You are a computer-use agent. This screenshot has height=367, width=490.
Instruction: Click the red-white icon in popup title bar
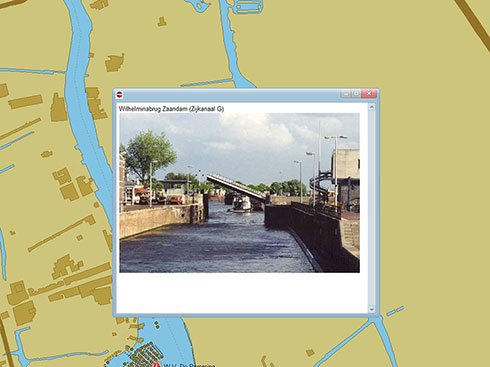point(119,94)
